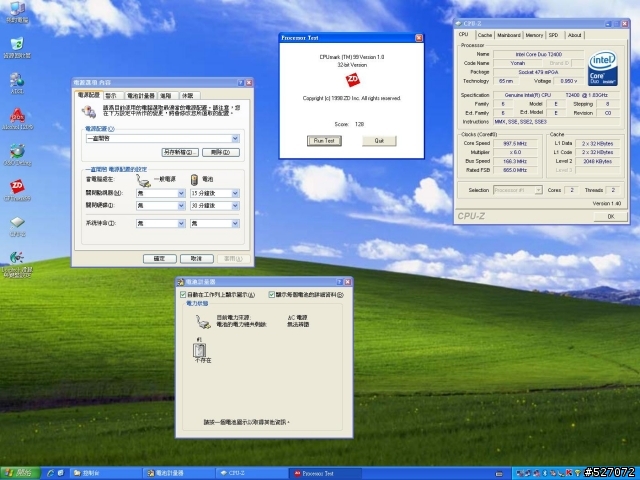Select the CPU tab in CPU-Z
This screenshot has width=640, height=480.
tap(464, 34)
